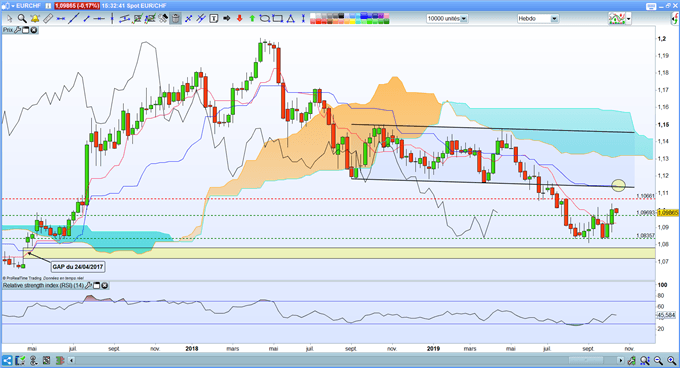The height and width of the screenshot is (368, 680).
Task: Open the Hebdo timeframe dropdown
Action: 554,19
